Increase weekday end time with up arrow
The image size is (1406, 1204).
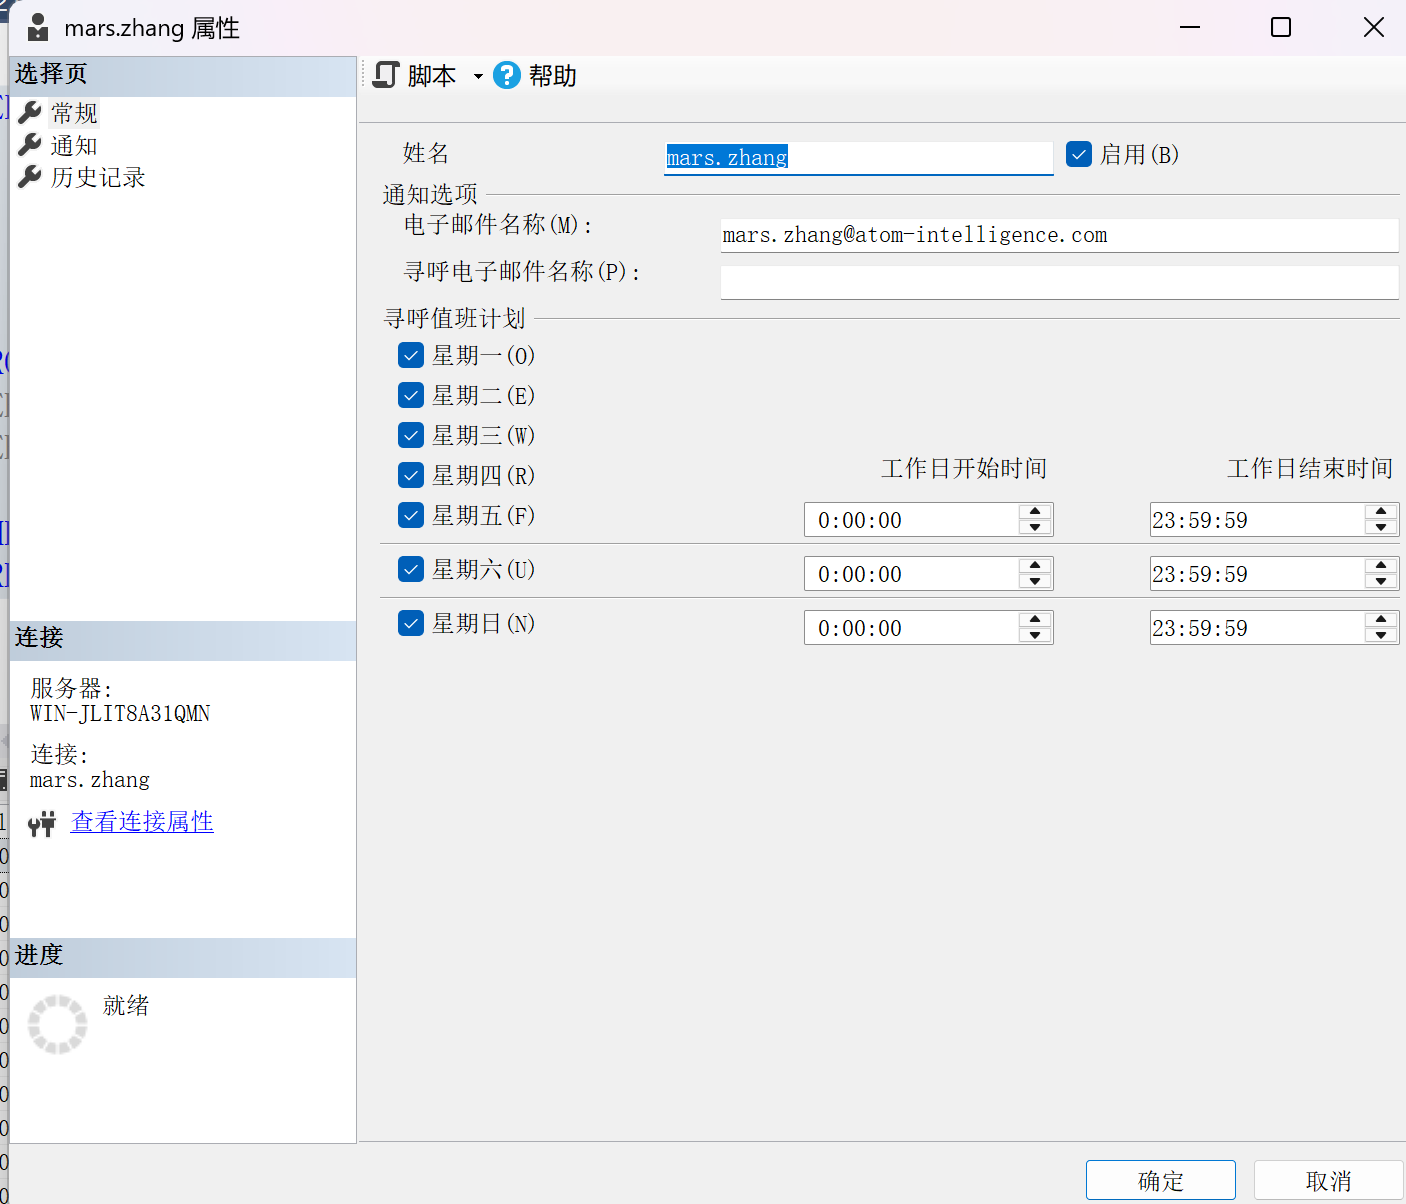[1381, 512]
